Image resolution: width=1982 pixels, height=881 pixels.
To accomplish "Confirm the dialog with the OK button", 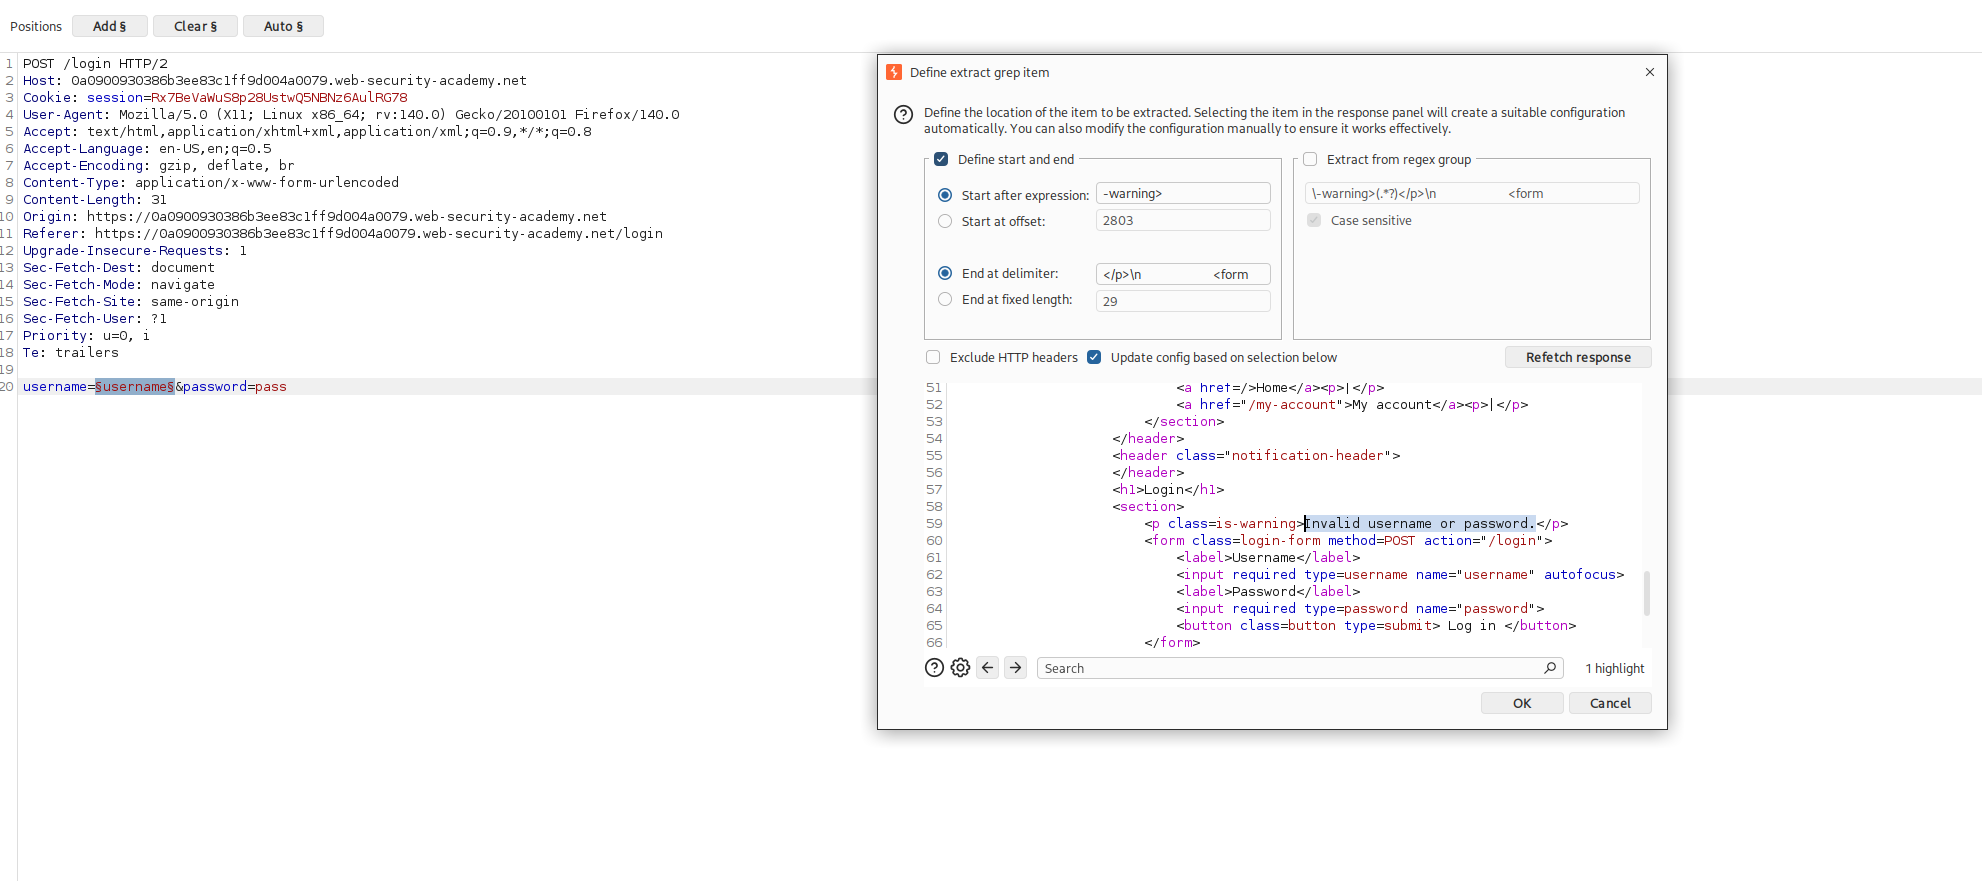I will coord(1522,703).
